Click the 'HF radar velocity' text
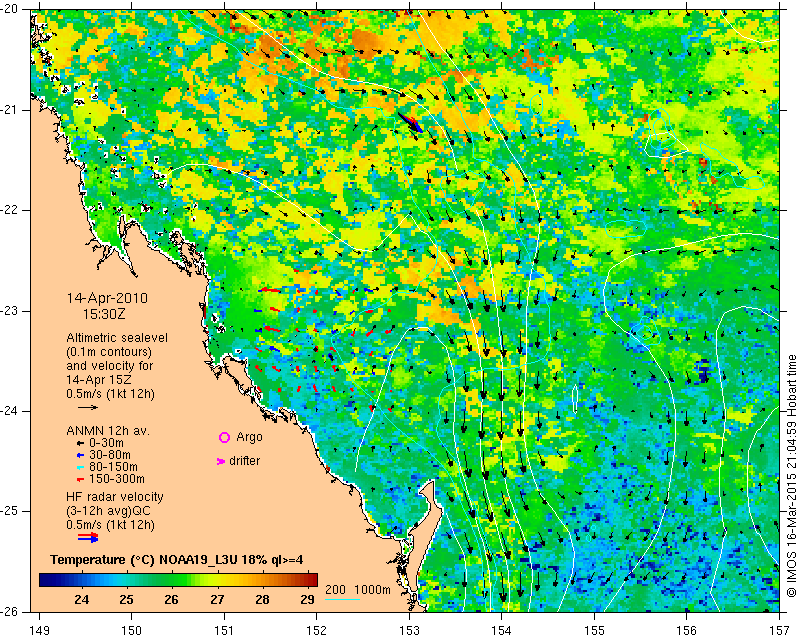The width and height of the screenshot is (800, 640). (x=115, y=497)
